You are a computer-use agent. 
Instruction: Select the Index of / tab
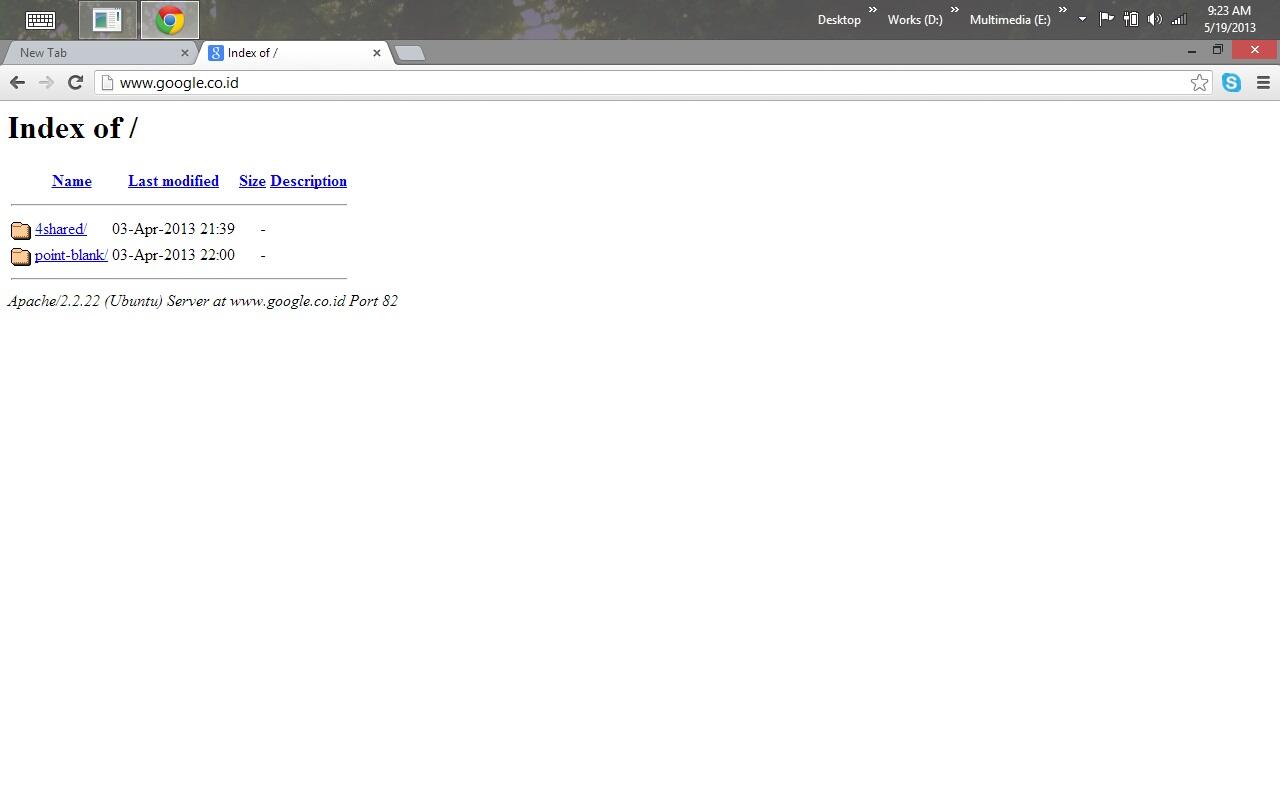click(295, 53)
